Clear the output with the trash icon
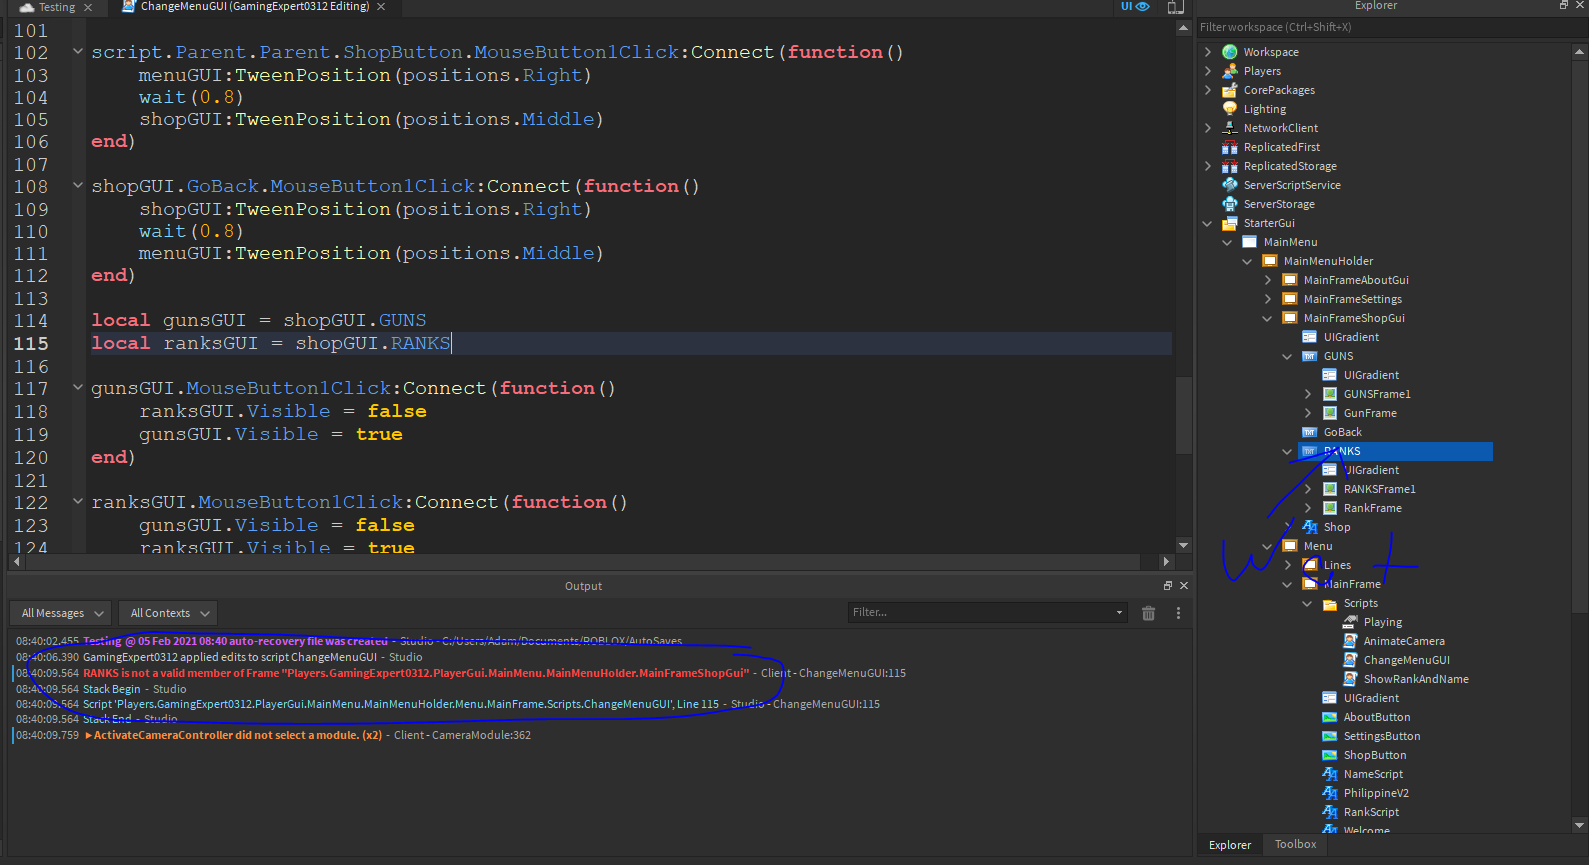The height and width of the screenshot is (865, 1589). (1148, 613)
